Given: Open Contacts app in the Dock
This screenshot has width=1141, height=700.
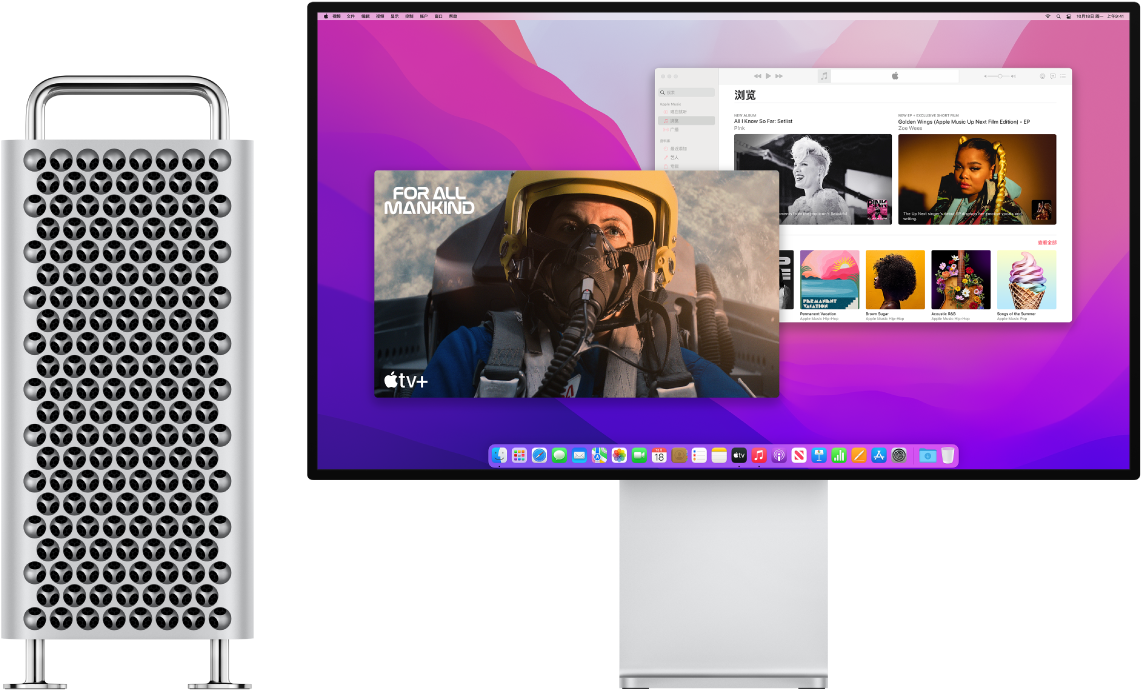Looking at the screenshot, I should 680,456.
